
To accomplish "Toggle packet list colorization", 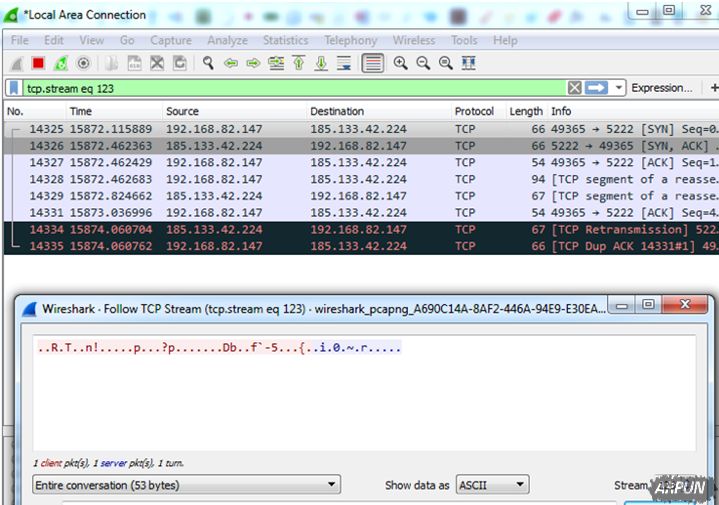I will click(373, 63).
